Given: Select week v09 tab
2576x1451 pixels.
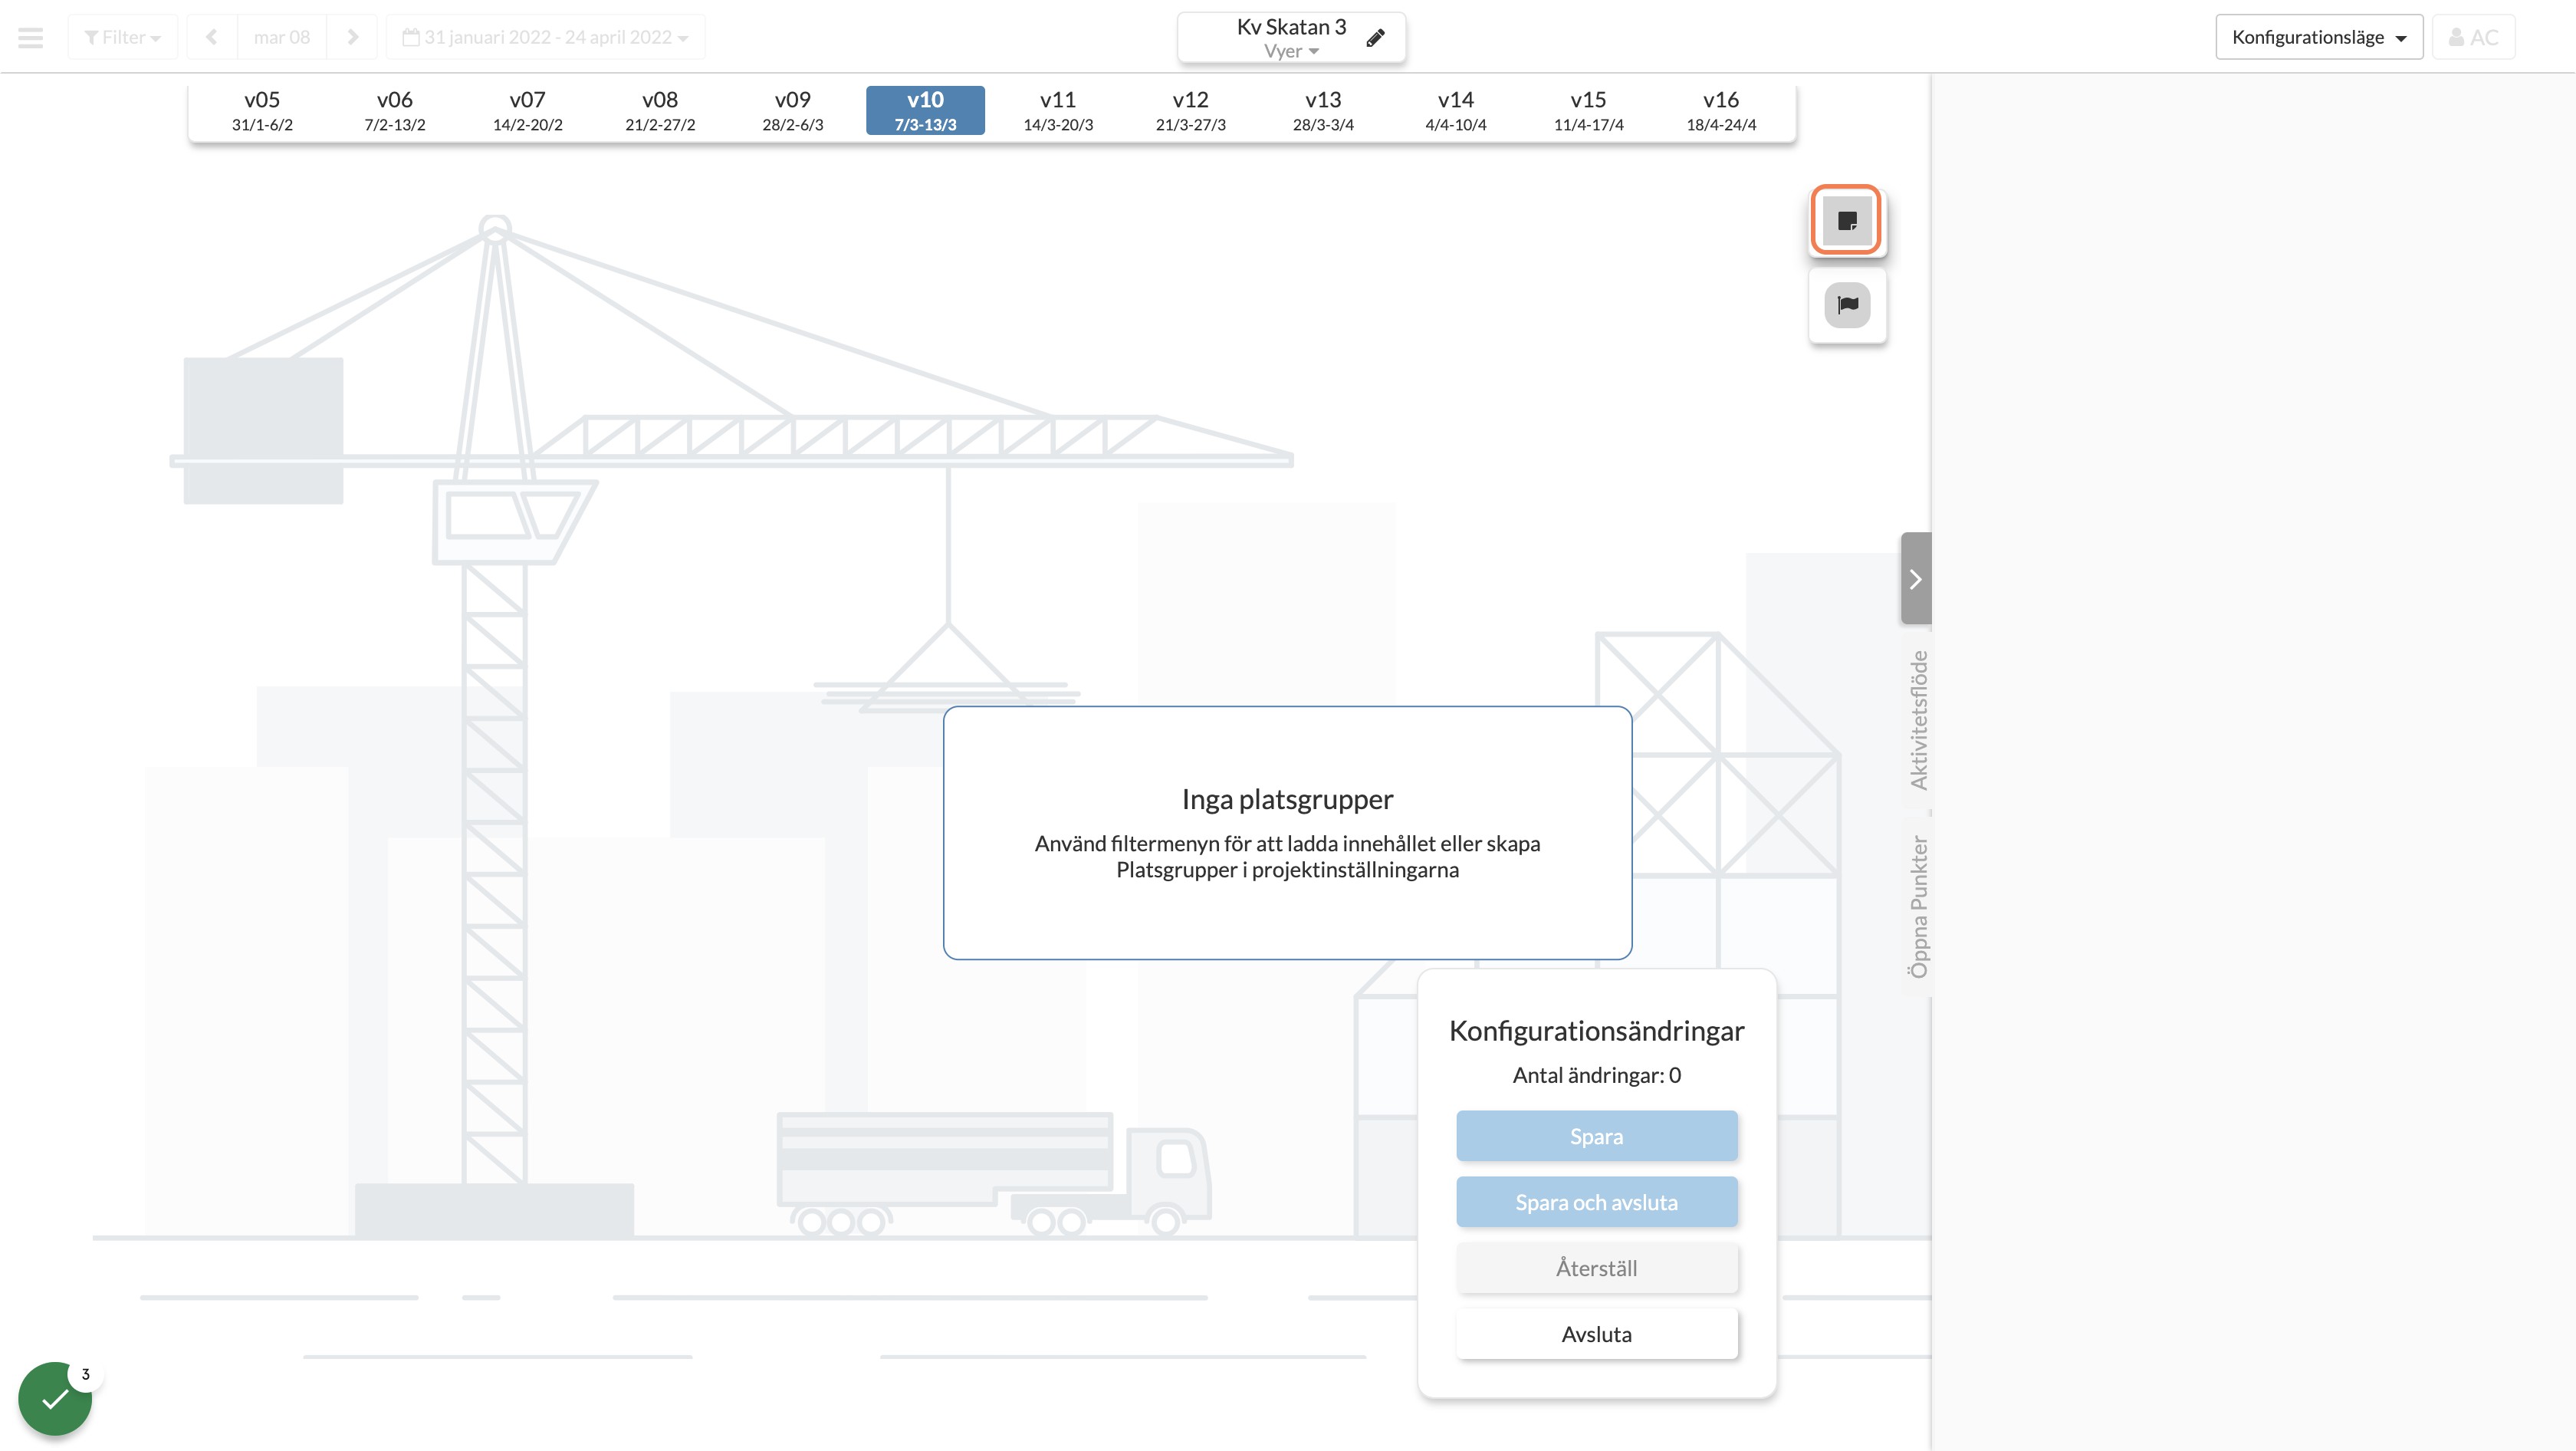Looking at the screenshot, I should [x=793, y=110].
